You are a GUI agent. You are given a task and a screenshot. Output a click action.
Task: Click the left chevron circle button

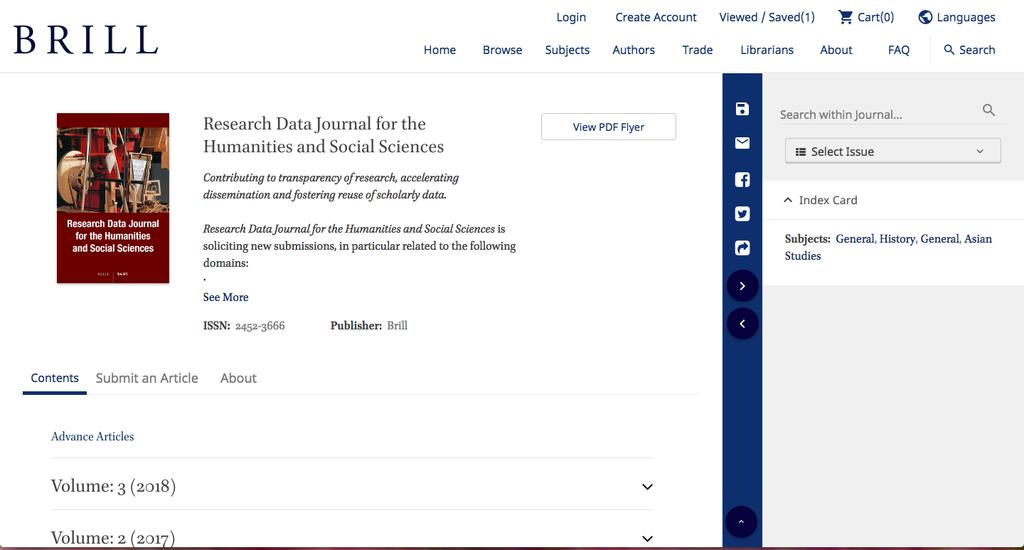742,324
